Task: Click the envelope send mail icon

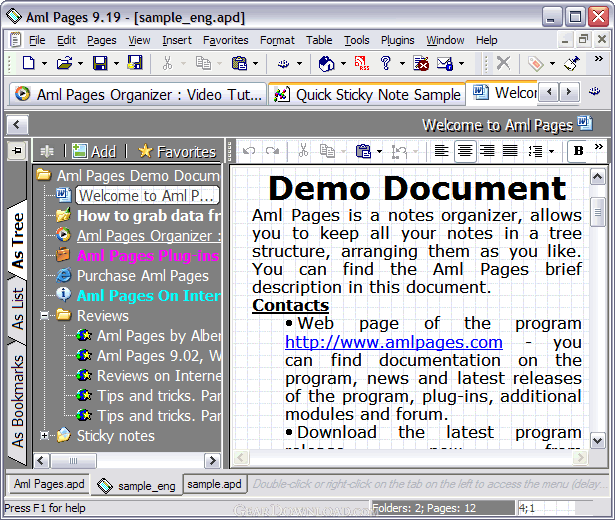Action: (x=445, y=63)
